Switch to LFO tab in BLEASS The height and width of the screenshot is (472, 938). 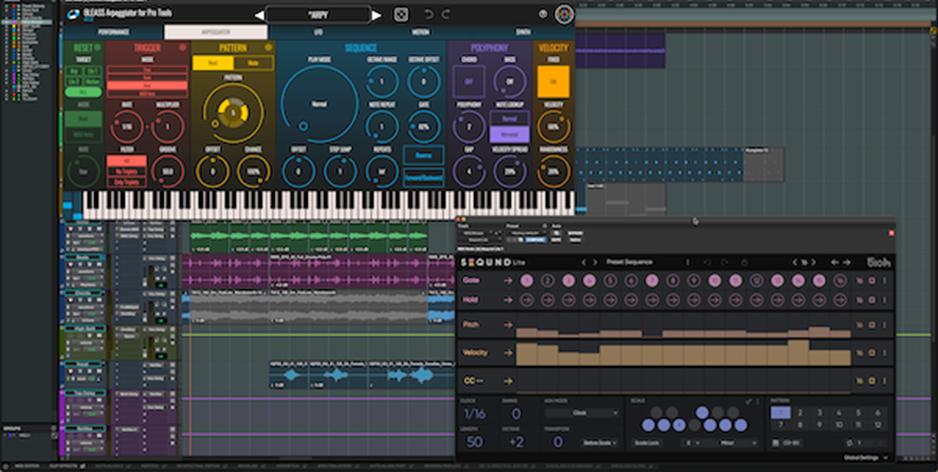pyautogui.click(x=319, y=32)
